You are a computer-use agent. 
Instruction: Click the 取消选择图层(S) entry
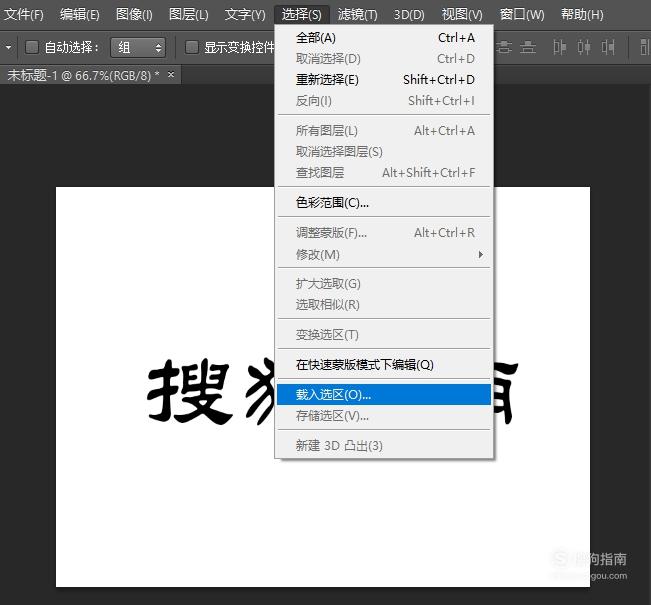pyautogui.click(x=384, y=152)
